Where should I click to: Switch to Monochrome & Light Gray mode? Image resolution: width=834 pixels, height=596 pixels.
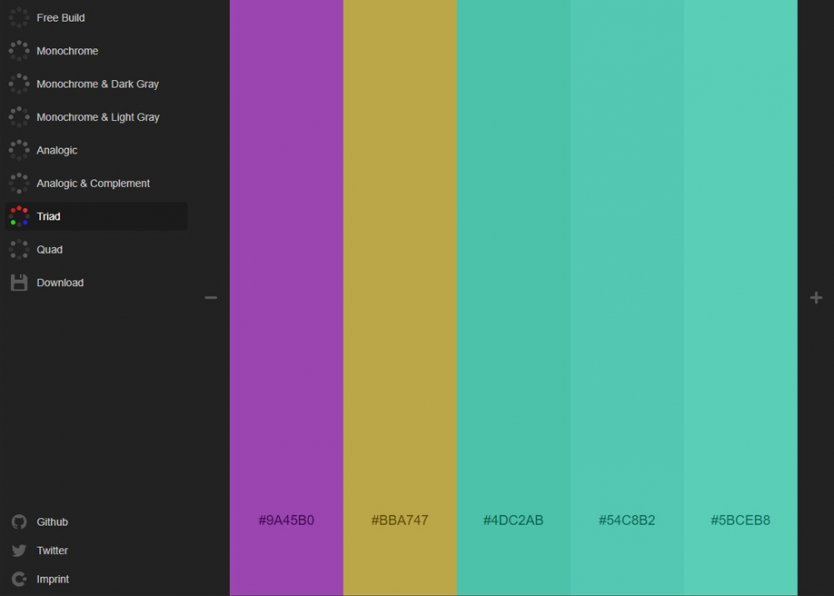coord(97,117)
